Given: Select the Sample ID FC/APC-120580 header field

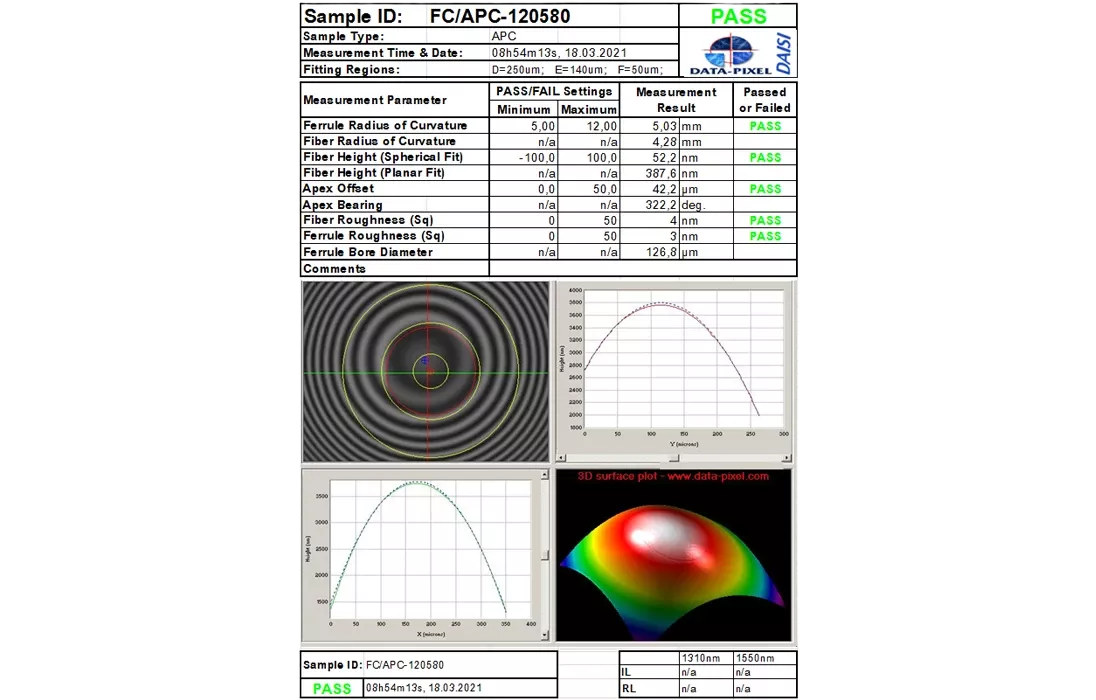Looking at the screenshot, I should (499, 16).
